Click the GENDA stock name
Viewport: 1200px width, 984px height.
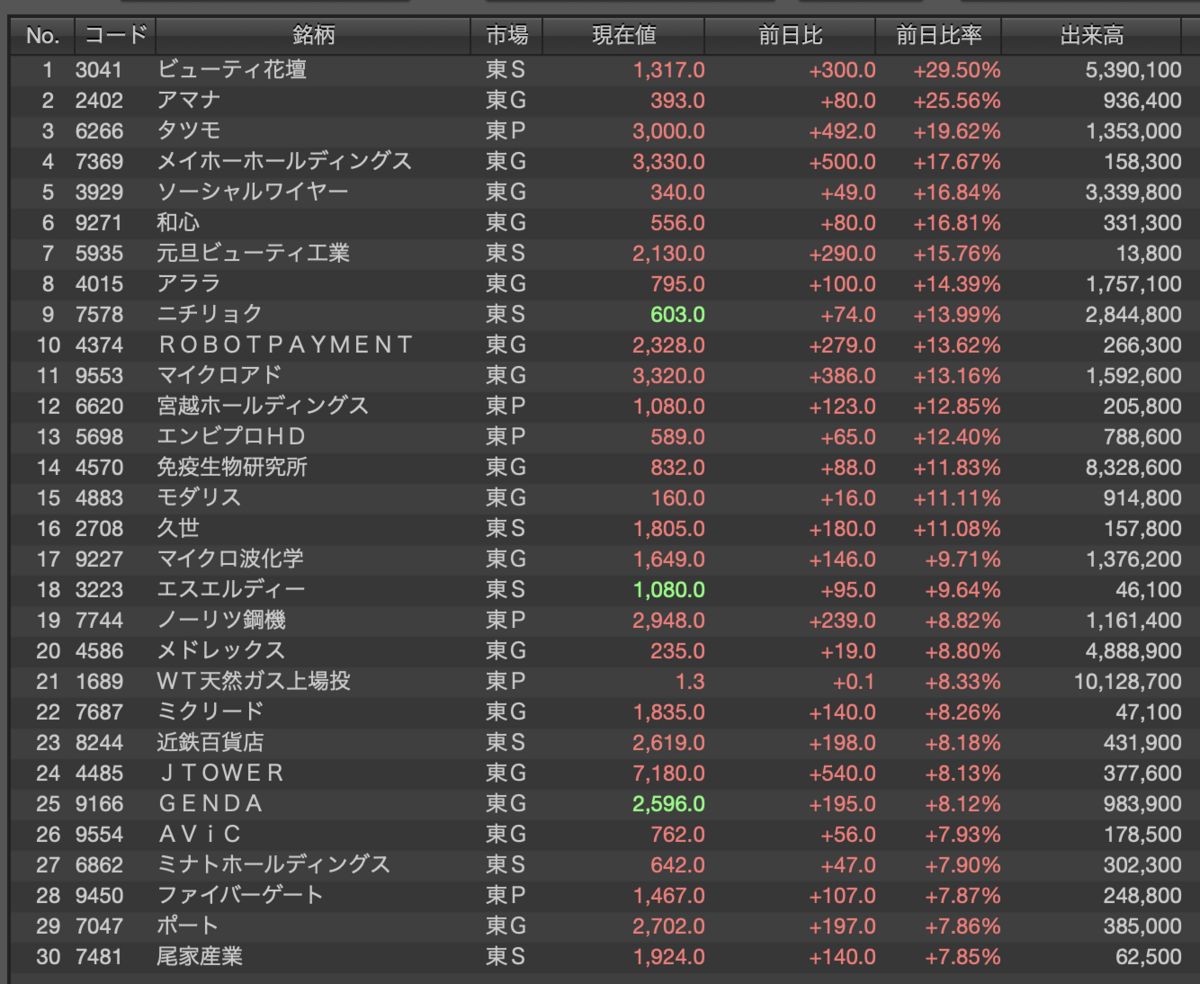point(210,803)
